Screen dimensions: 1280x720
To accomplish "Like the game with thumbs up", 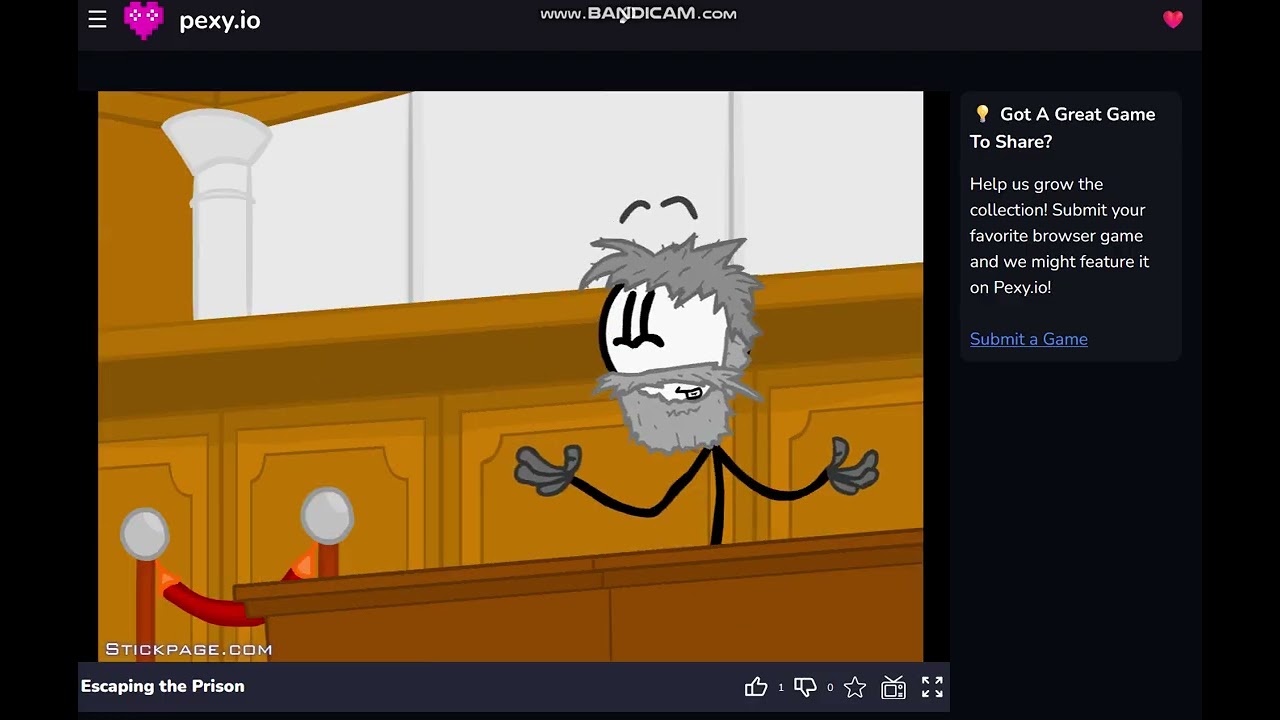I will [x=756, y=687].
